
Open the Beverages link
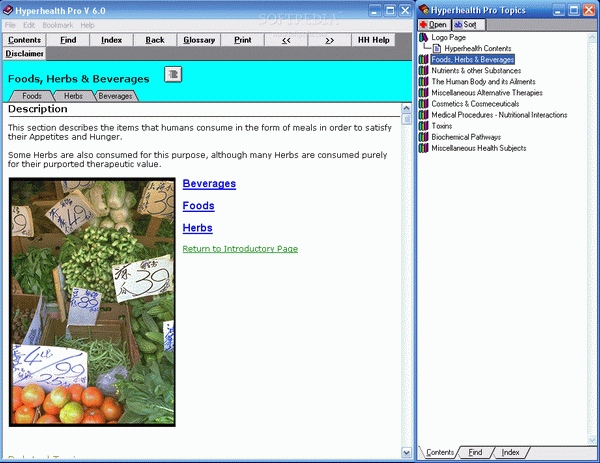coord(209,184)
